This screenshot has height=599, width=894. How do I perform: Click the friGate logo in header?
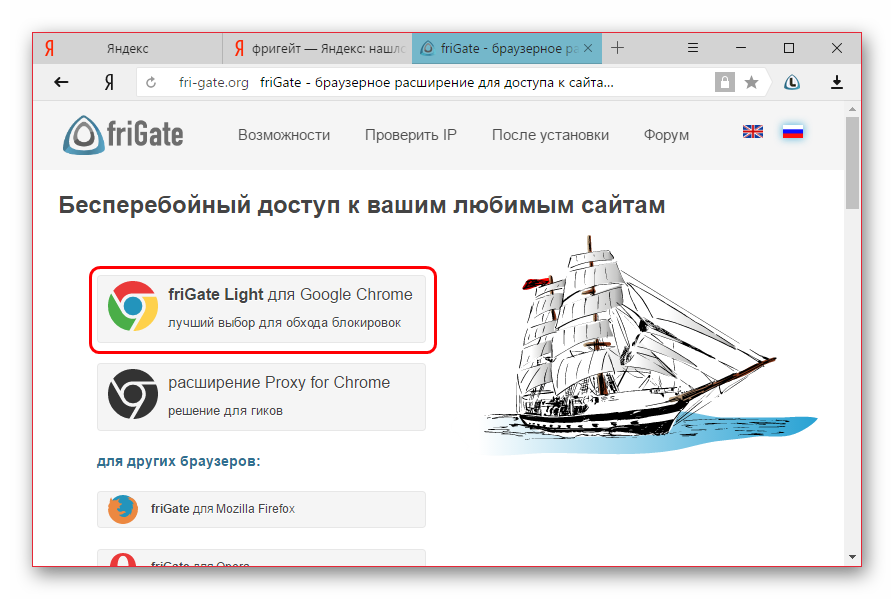(123, 135)
